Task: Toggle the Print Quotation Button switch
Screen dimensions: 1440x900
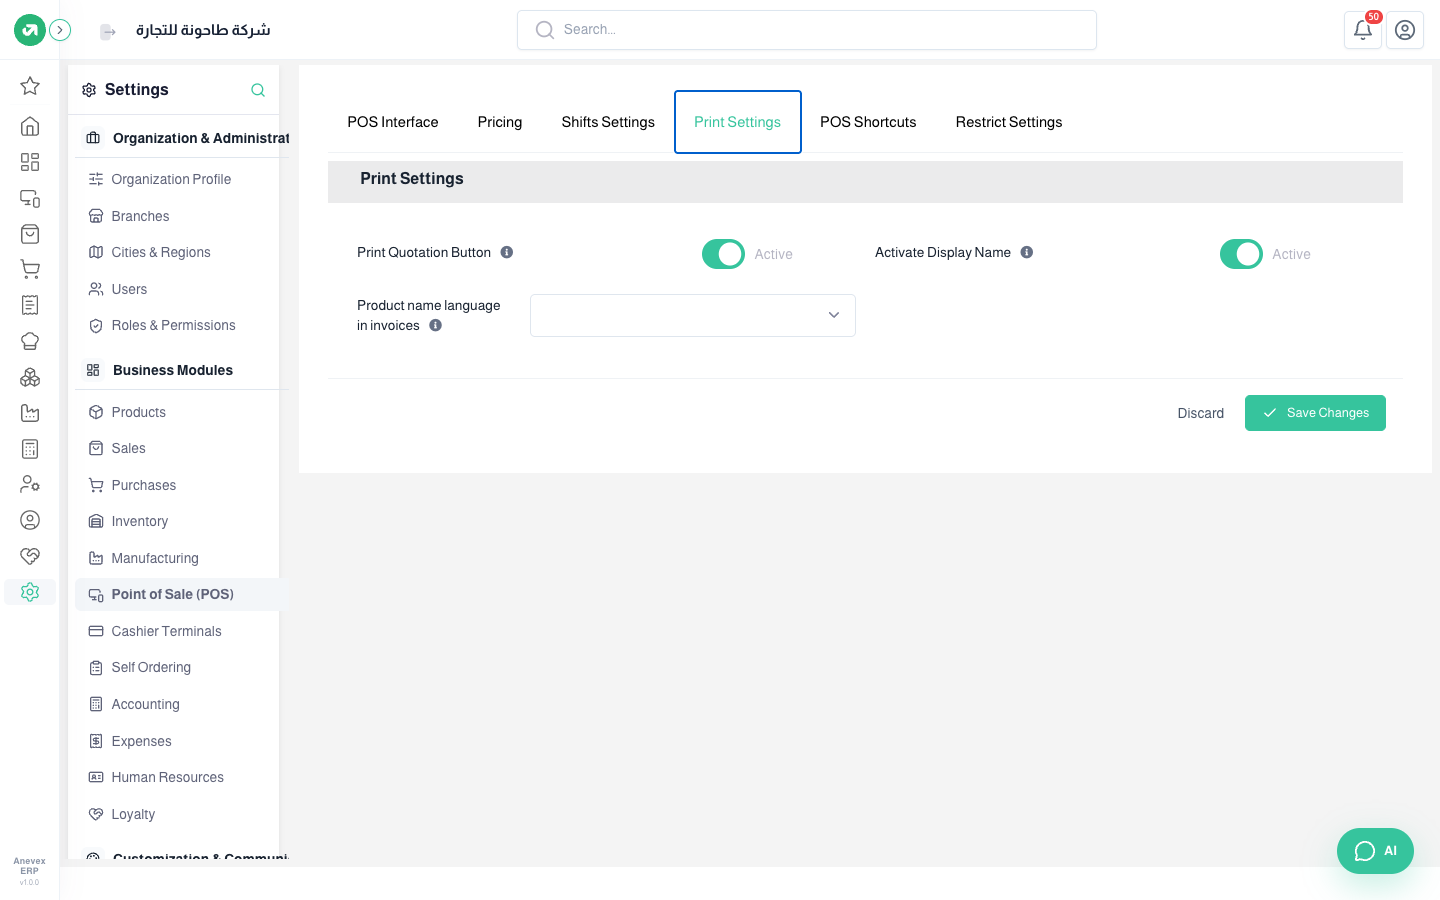Action: click(x=724, y=254)
